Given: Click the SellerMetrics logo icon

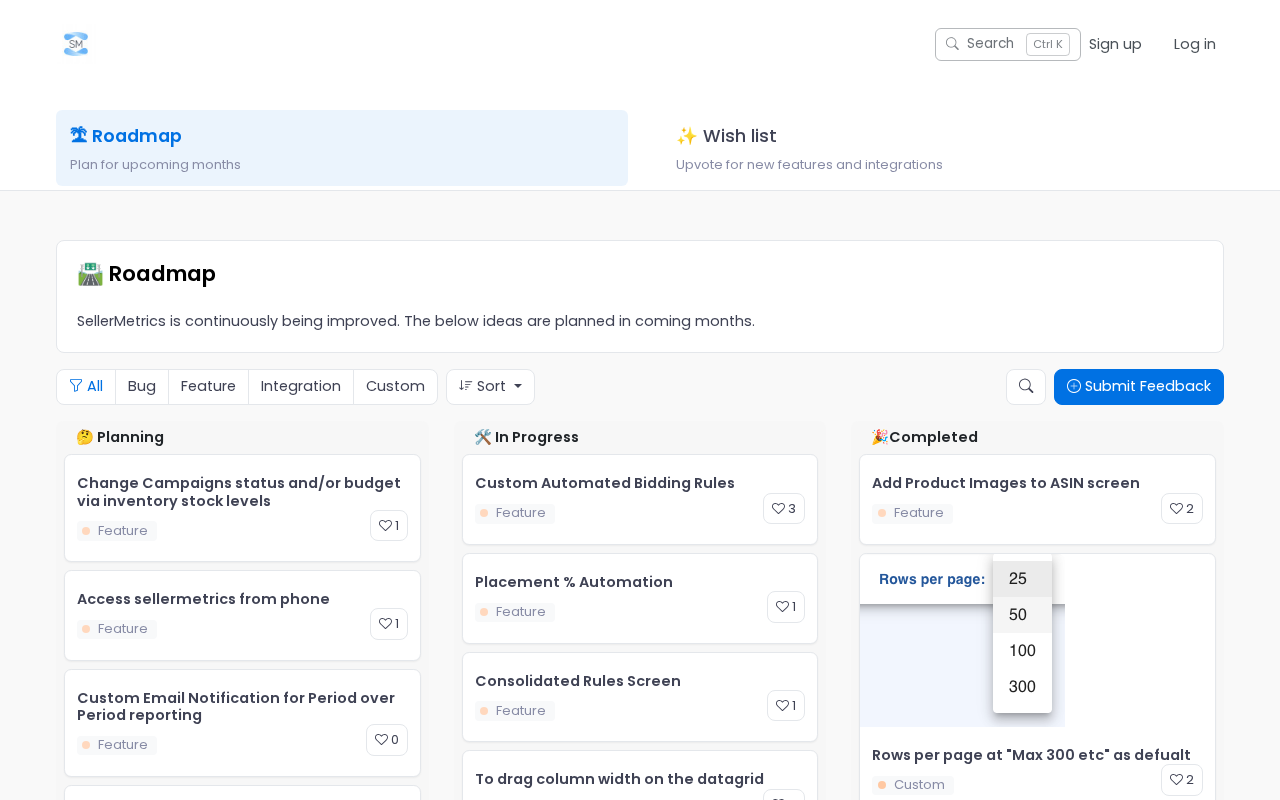Looking at the screenshot, I should point(76,44).
